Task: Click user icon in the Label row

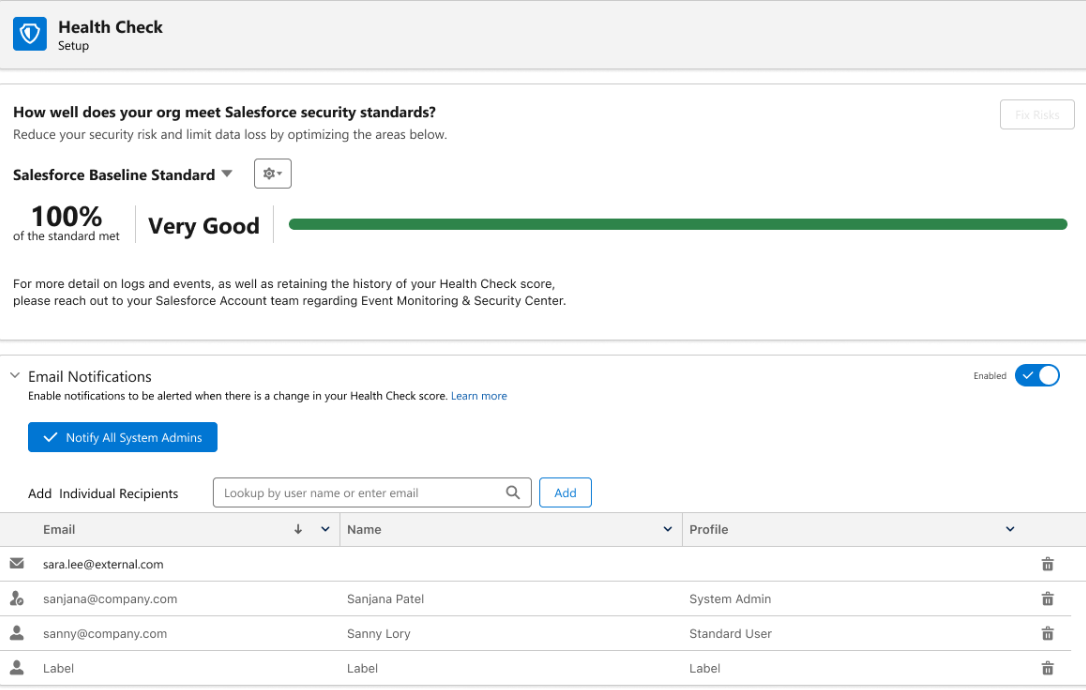Action: point(17,667)
